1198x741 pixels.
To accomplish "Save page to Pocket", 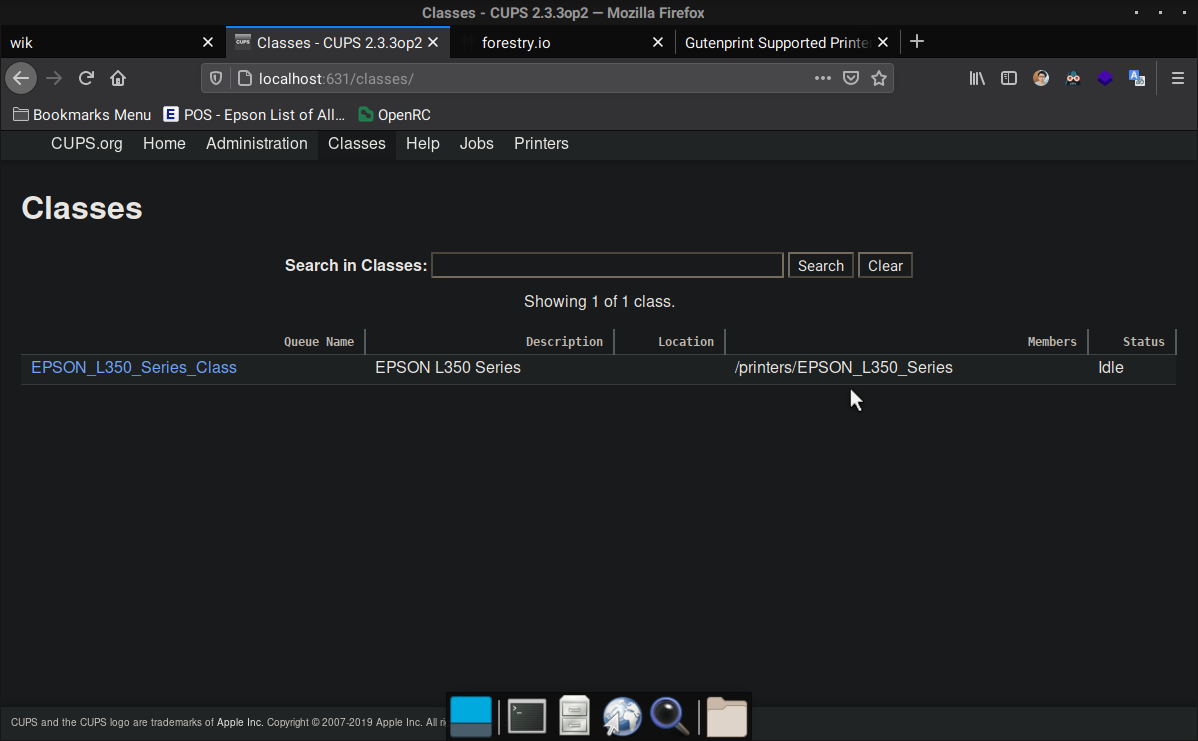I will [x=850, y=79].
